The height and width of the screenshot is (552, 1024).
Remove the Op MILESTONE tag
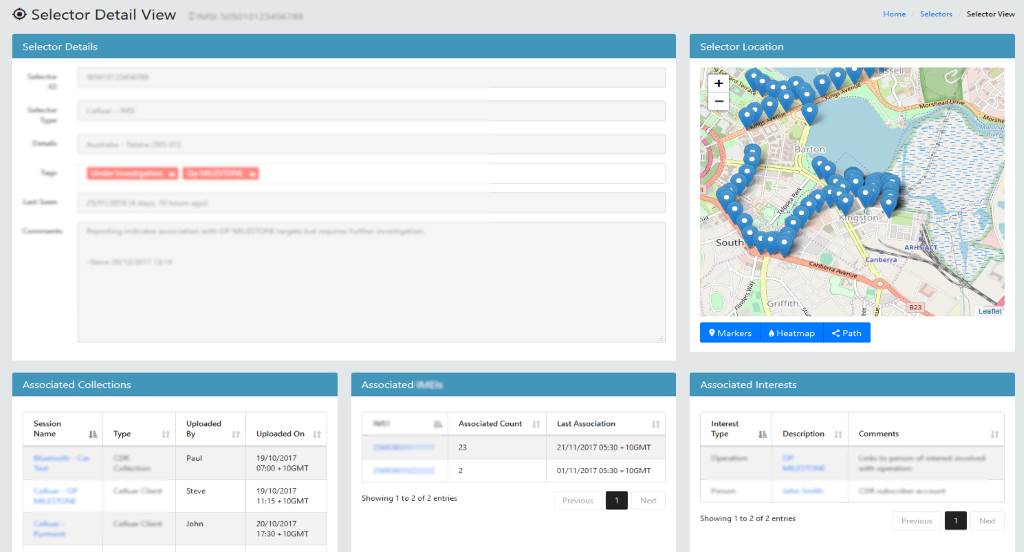[252, 174]
